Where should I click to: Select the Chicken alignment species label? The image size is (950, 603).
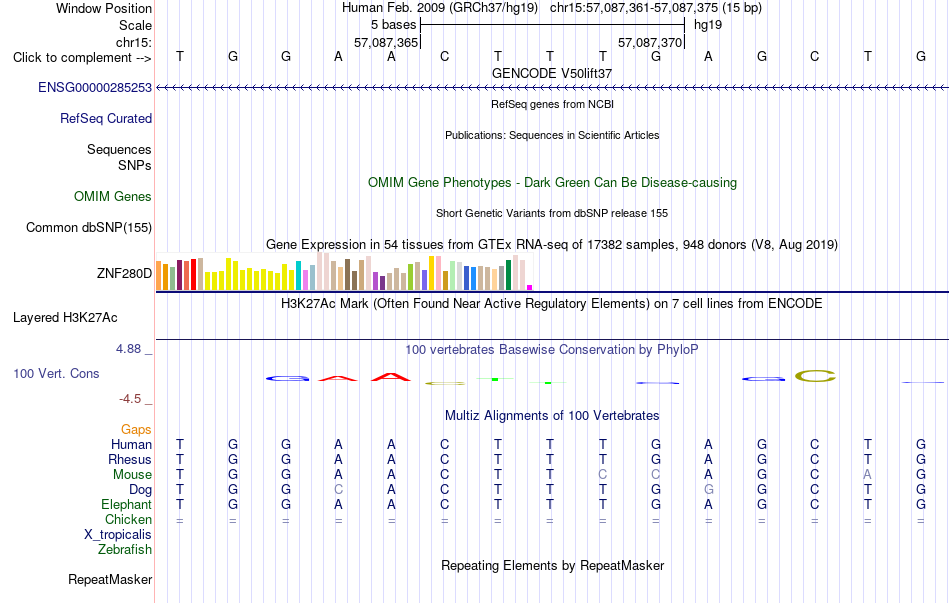pos(128,519)
